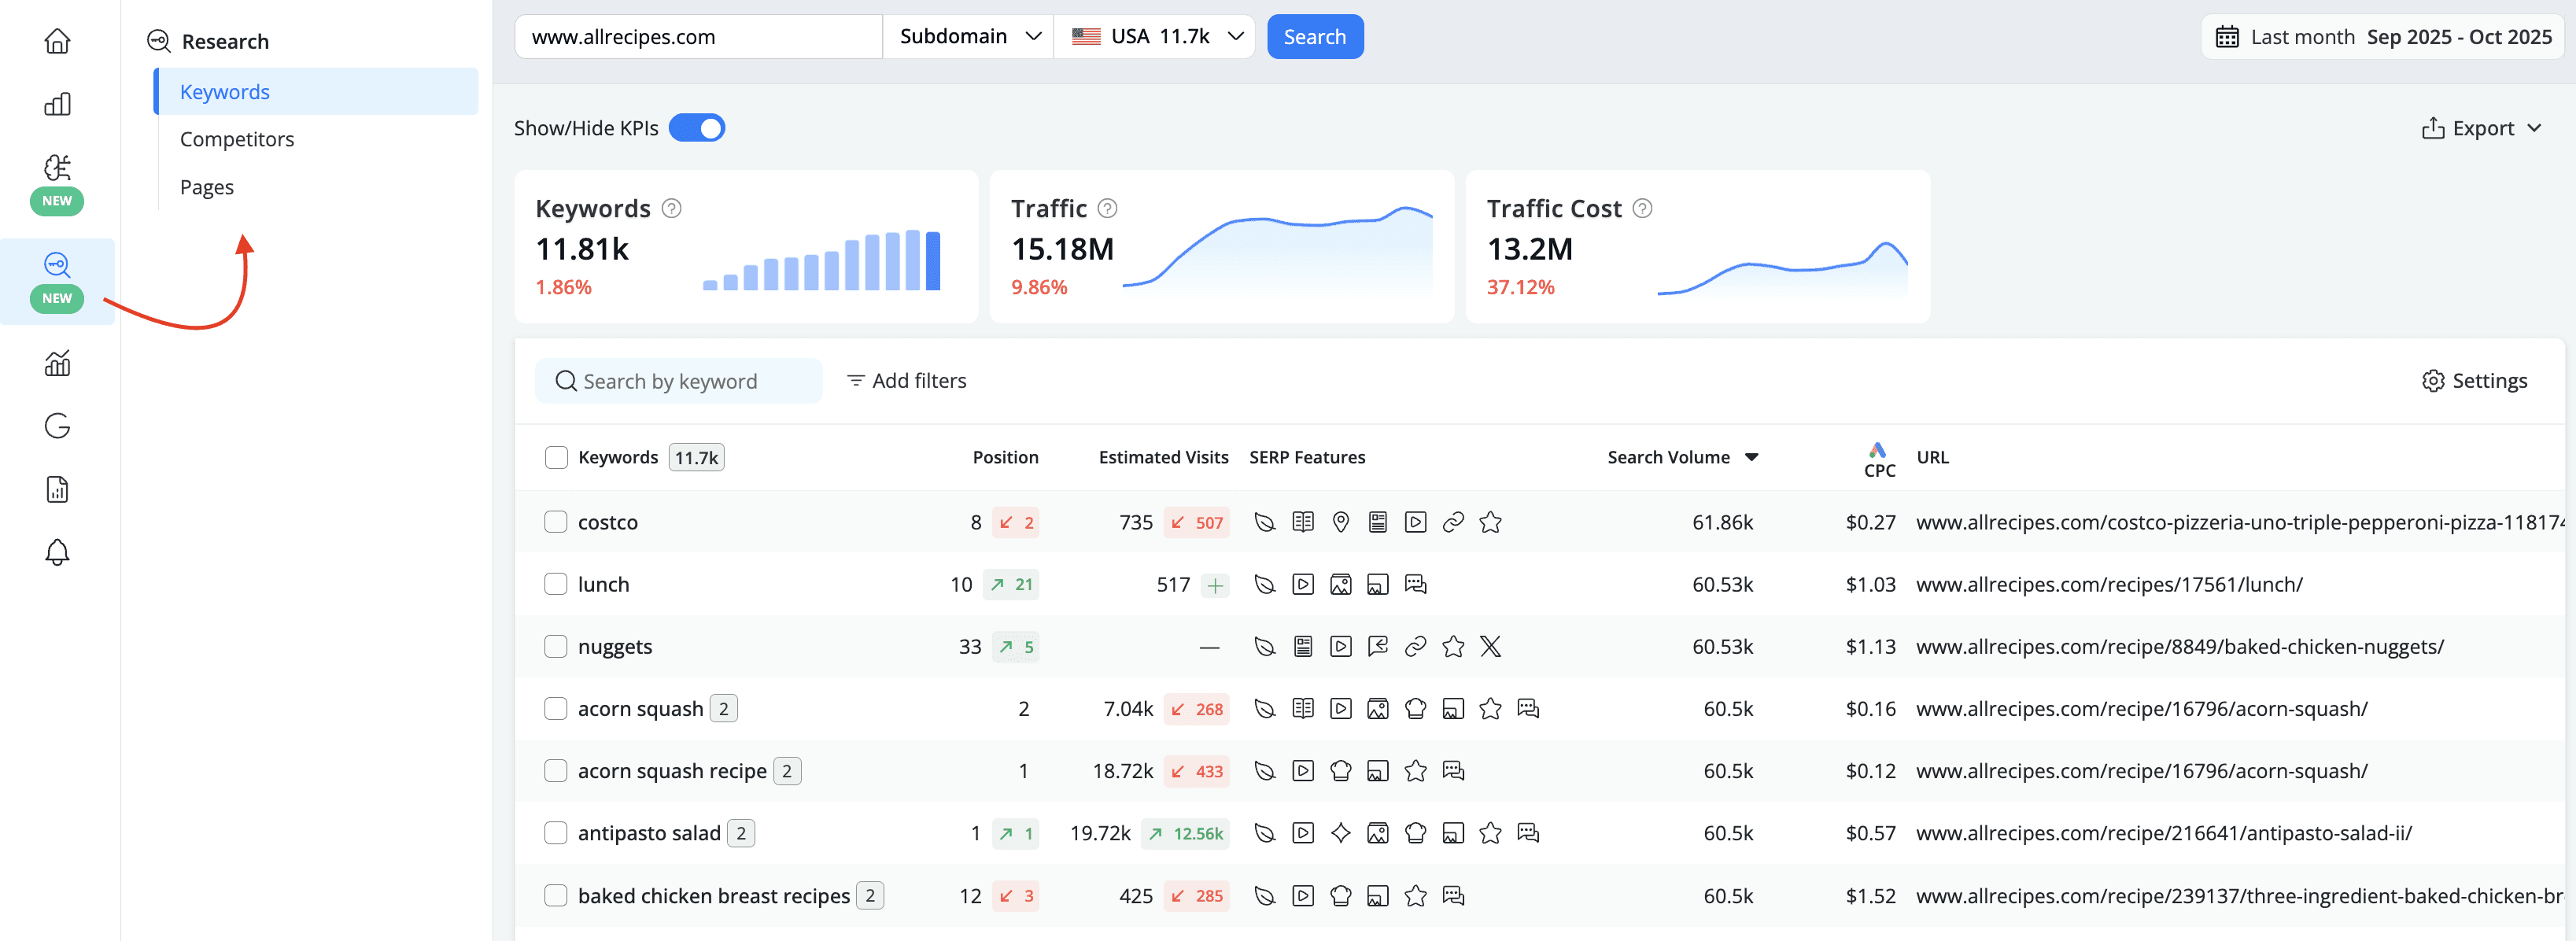Check the acorn squash row checkbox

pos(556,709)
